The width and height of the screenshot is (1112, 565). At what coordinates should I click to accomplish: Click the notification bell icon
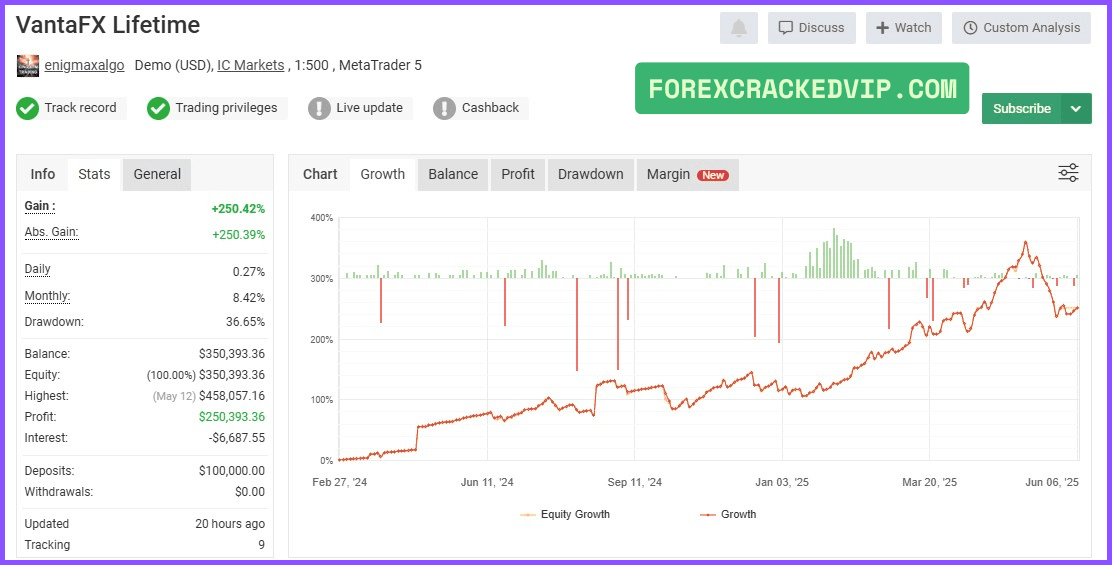pos(738,28)
